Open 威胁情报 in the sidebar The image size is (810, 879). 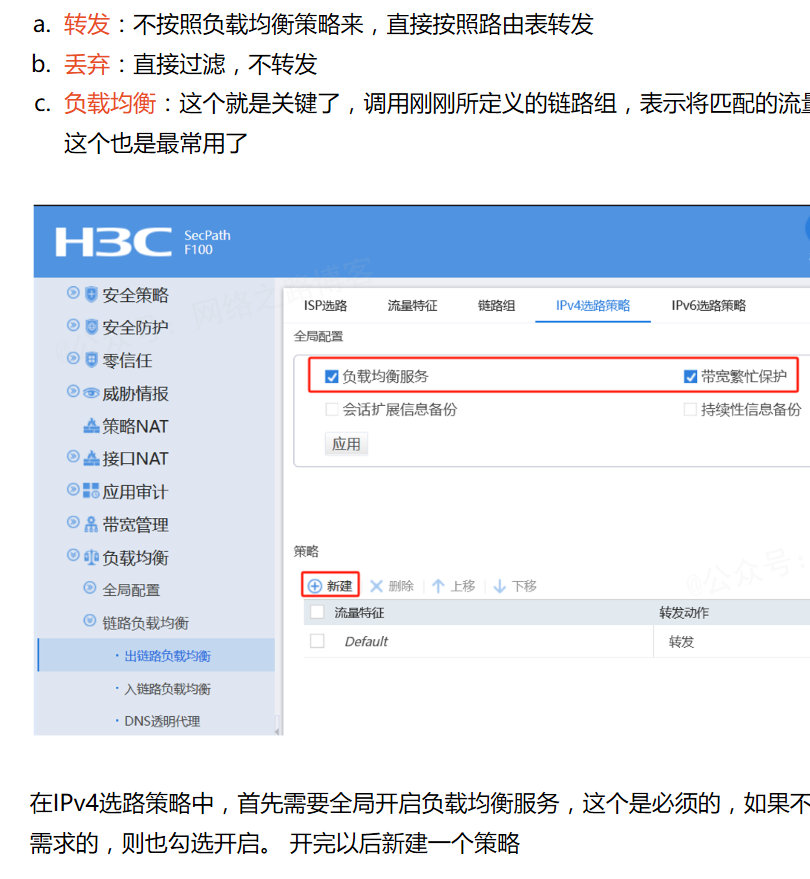pos(135,394)
